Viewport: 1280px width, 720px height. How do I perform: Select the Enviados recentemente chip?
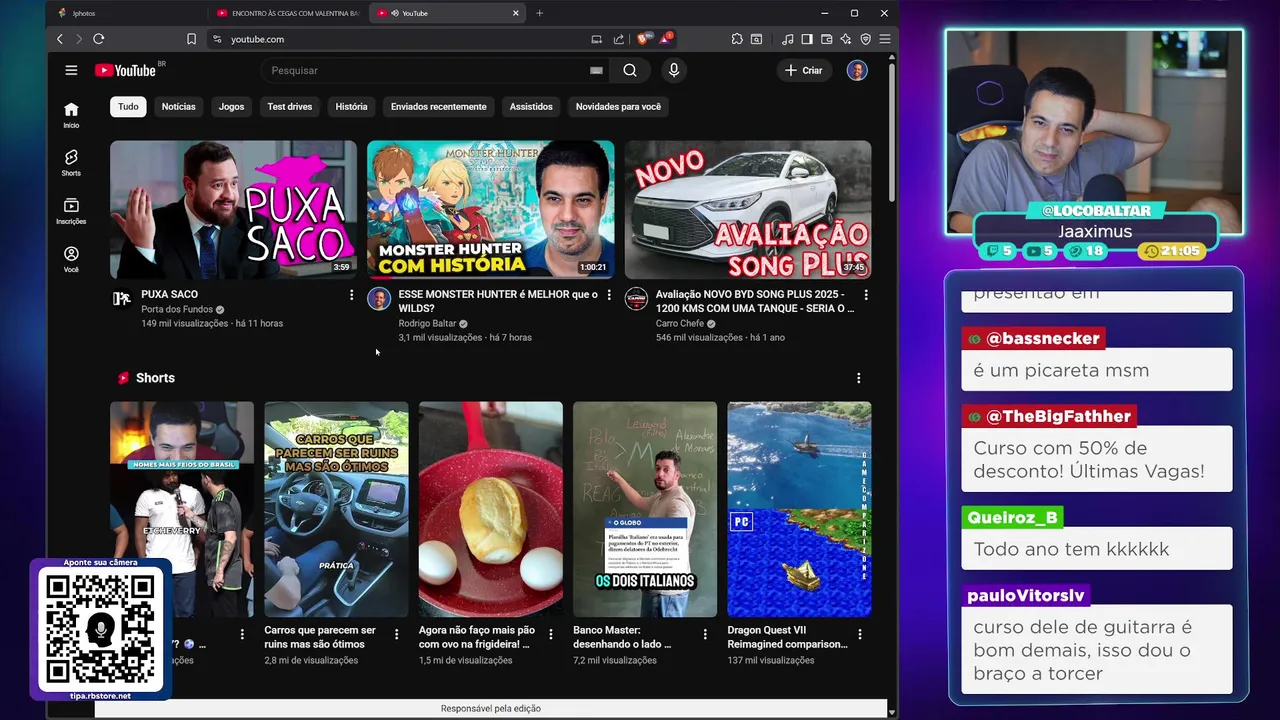click(438, 106)
